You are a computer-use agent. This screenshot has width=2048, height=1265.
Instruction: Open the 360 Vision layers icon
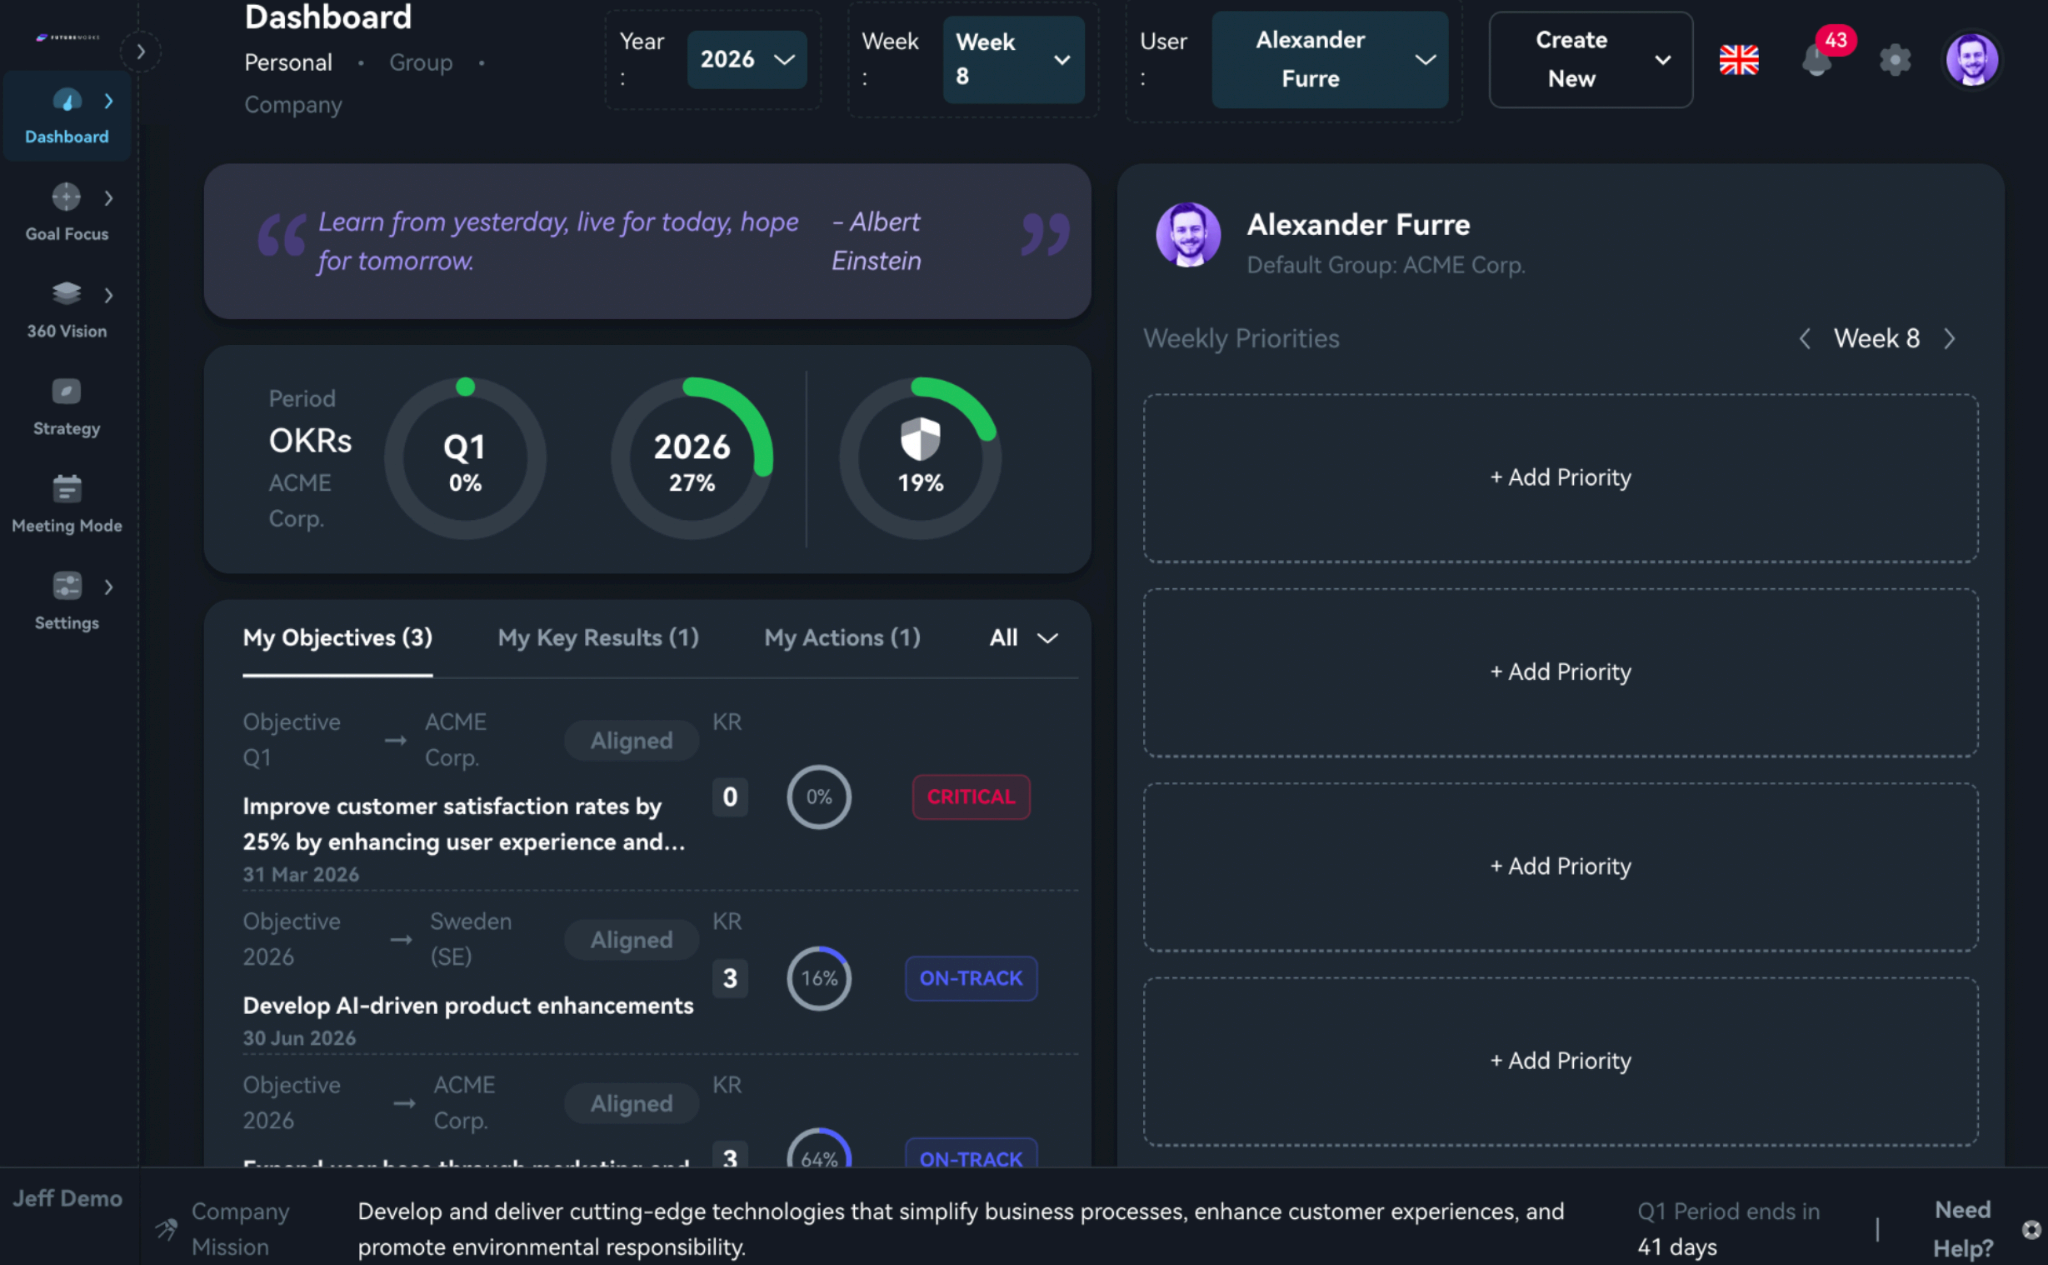[66, 293]
